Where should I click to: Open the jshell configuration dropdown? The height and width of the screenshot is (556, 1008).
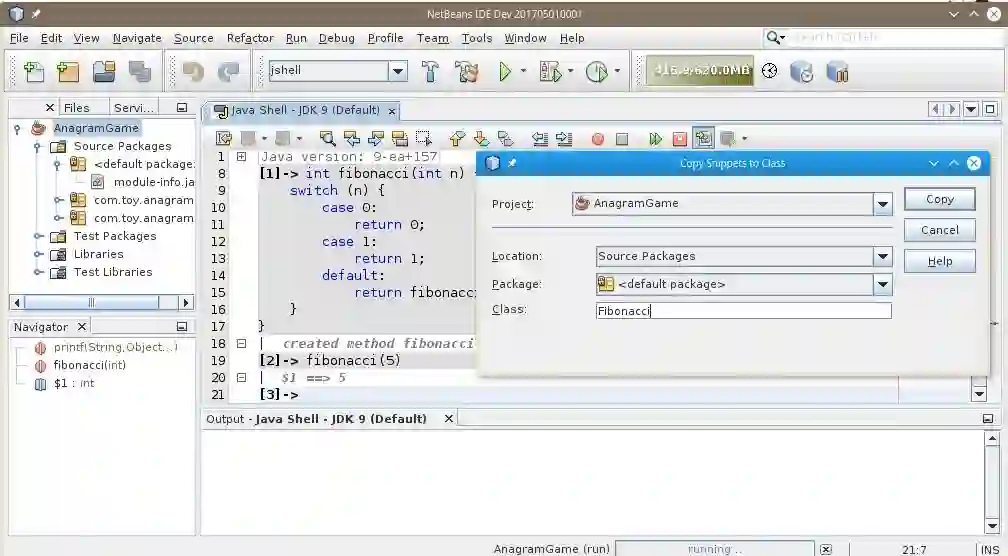tap(398, 71)
